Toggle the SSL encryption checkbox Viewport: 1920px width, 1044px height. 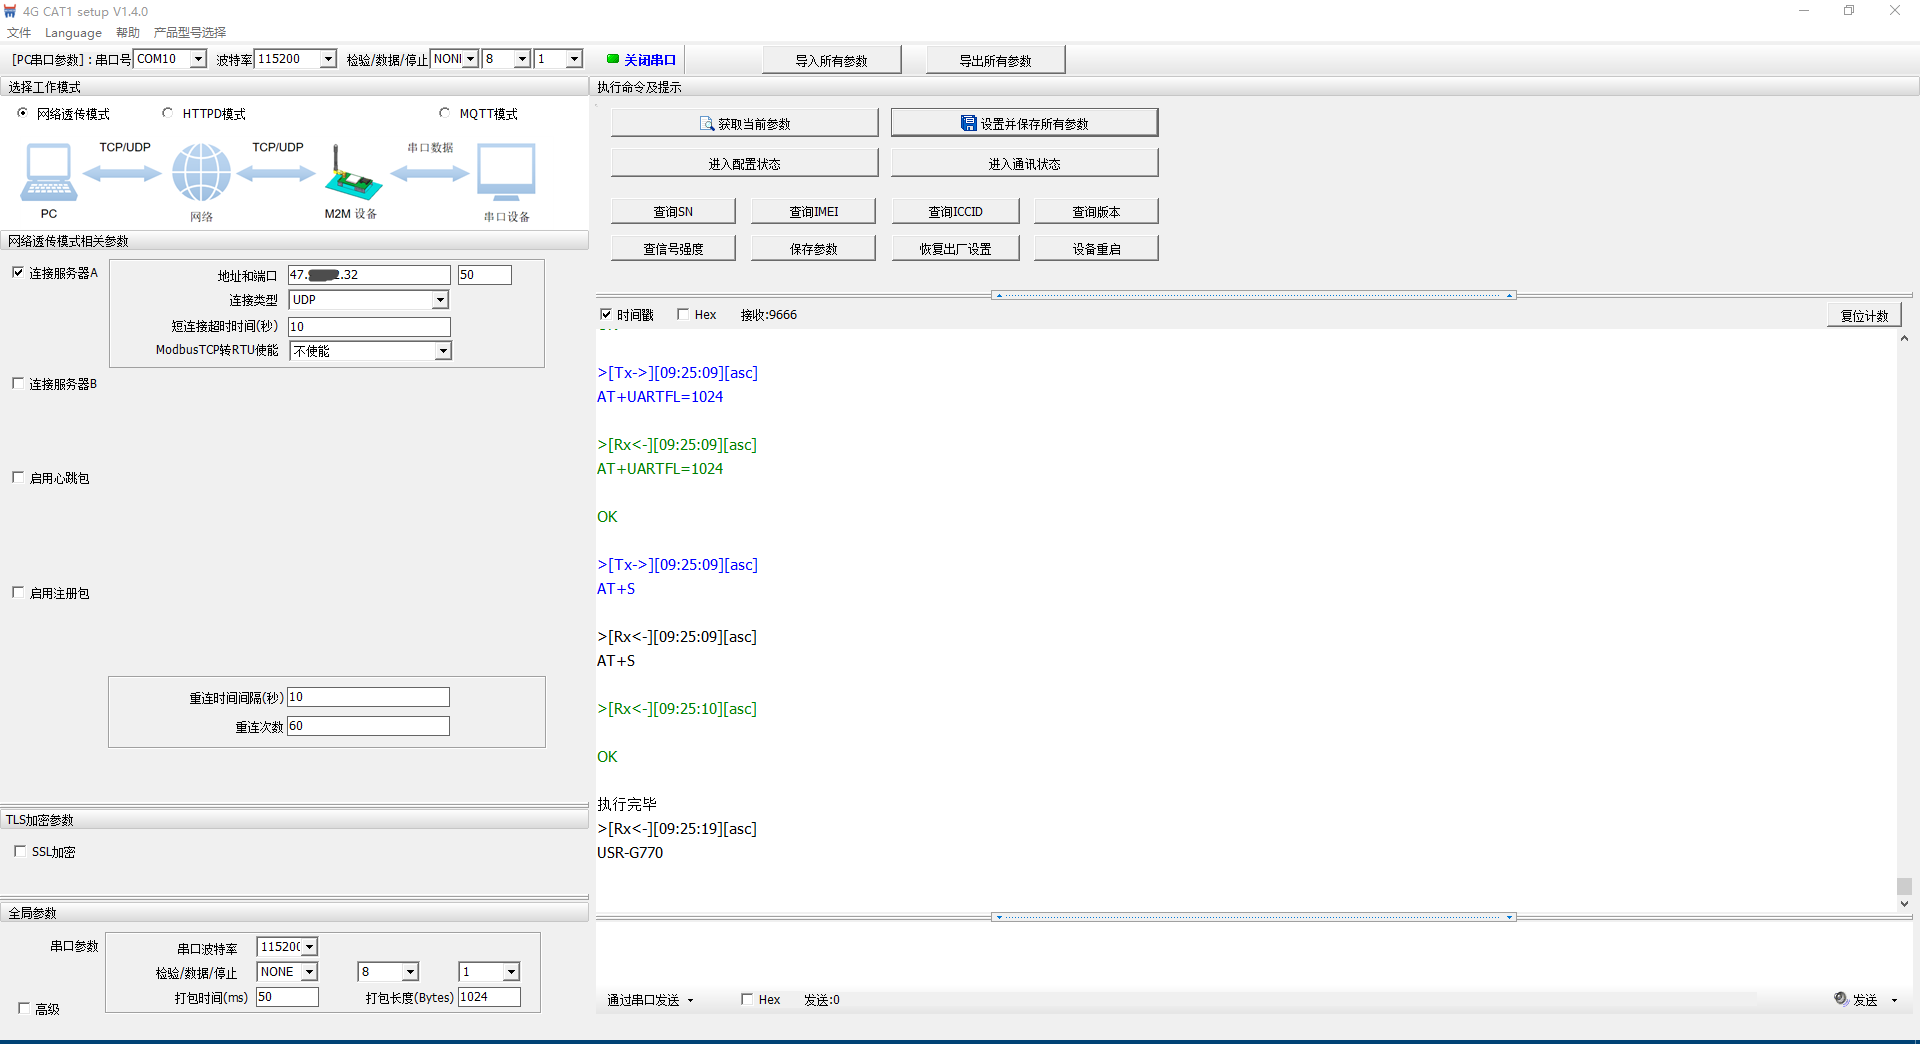[x=20, y=851]
